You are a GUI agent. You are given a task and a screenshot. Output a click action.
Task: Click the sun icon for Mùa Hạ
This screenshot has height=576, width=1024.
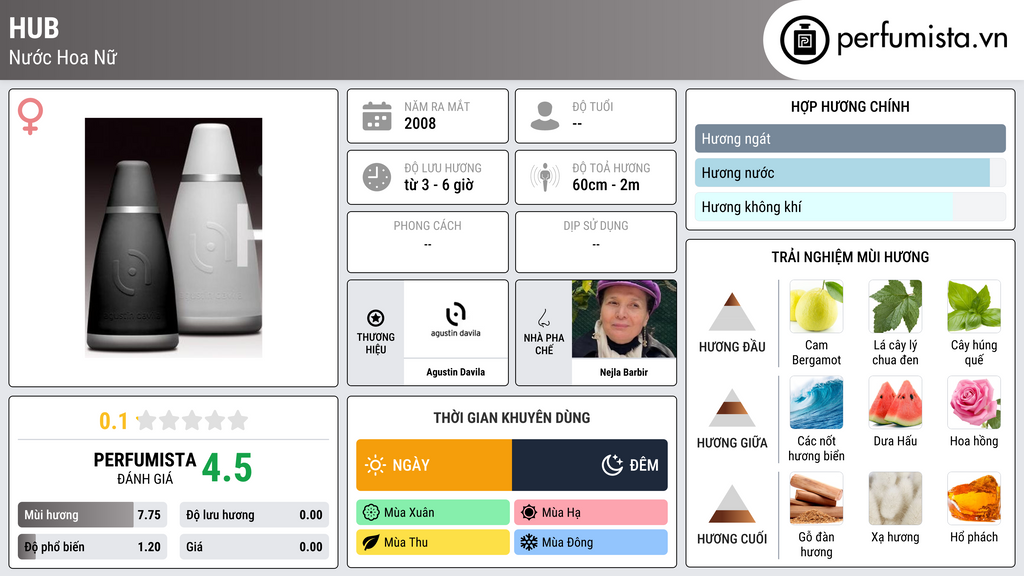(529, 513)
